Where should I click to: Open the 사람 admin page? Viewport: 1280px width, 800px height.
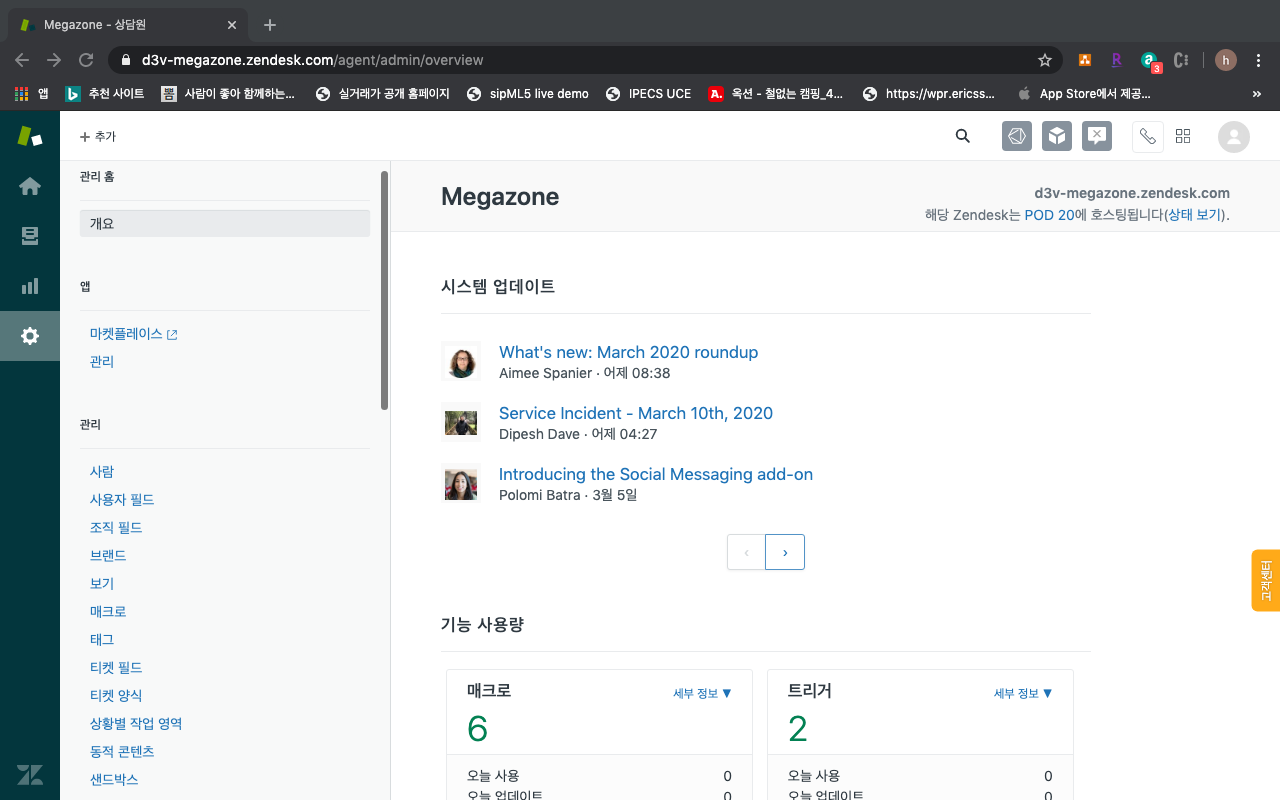pyautogui.click(x=102, y=471)
